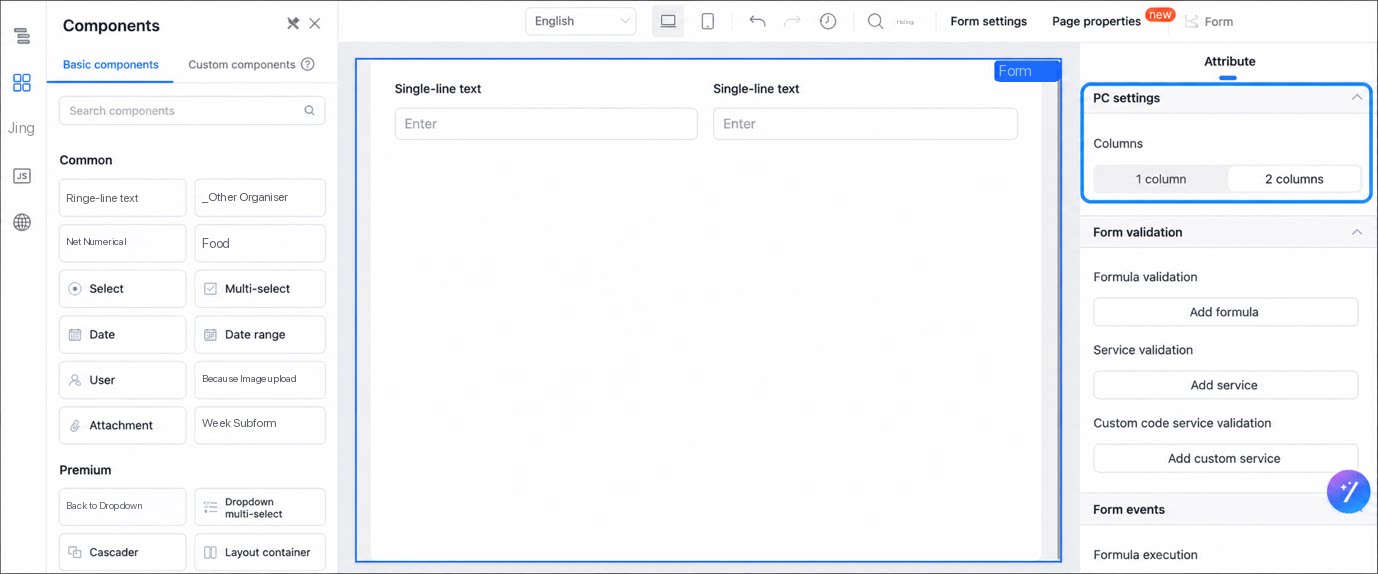Switch to desktop PC preview
1378x574 pixels.
click(x=668, y=21)
